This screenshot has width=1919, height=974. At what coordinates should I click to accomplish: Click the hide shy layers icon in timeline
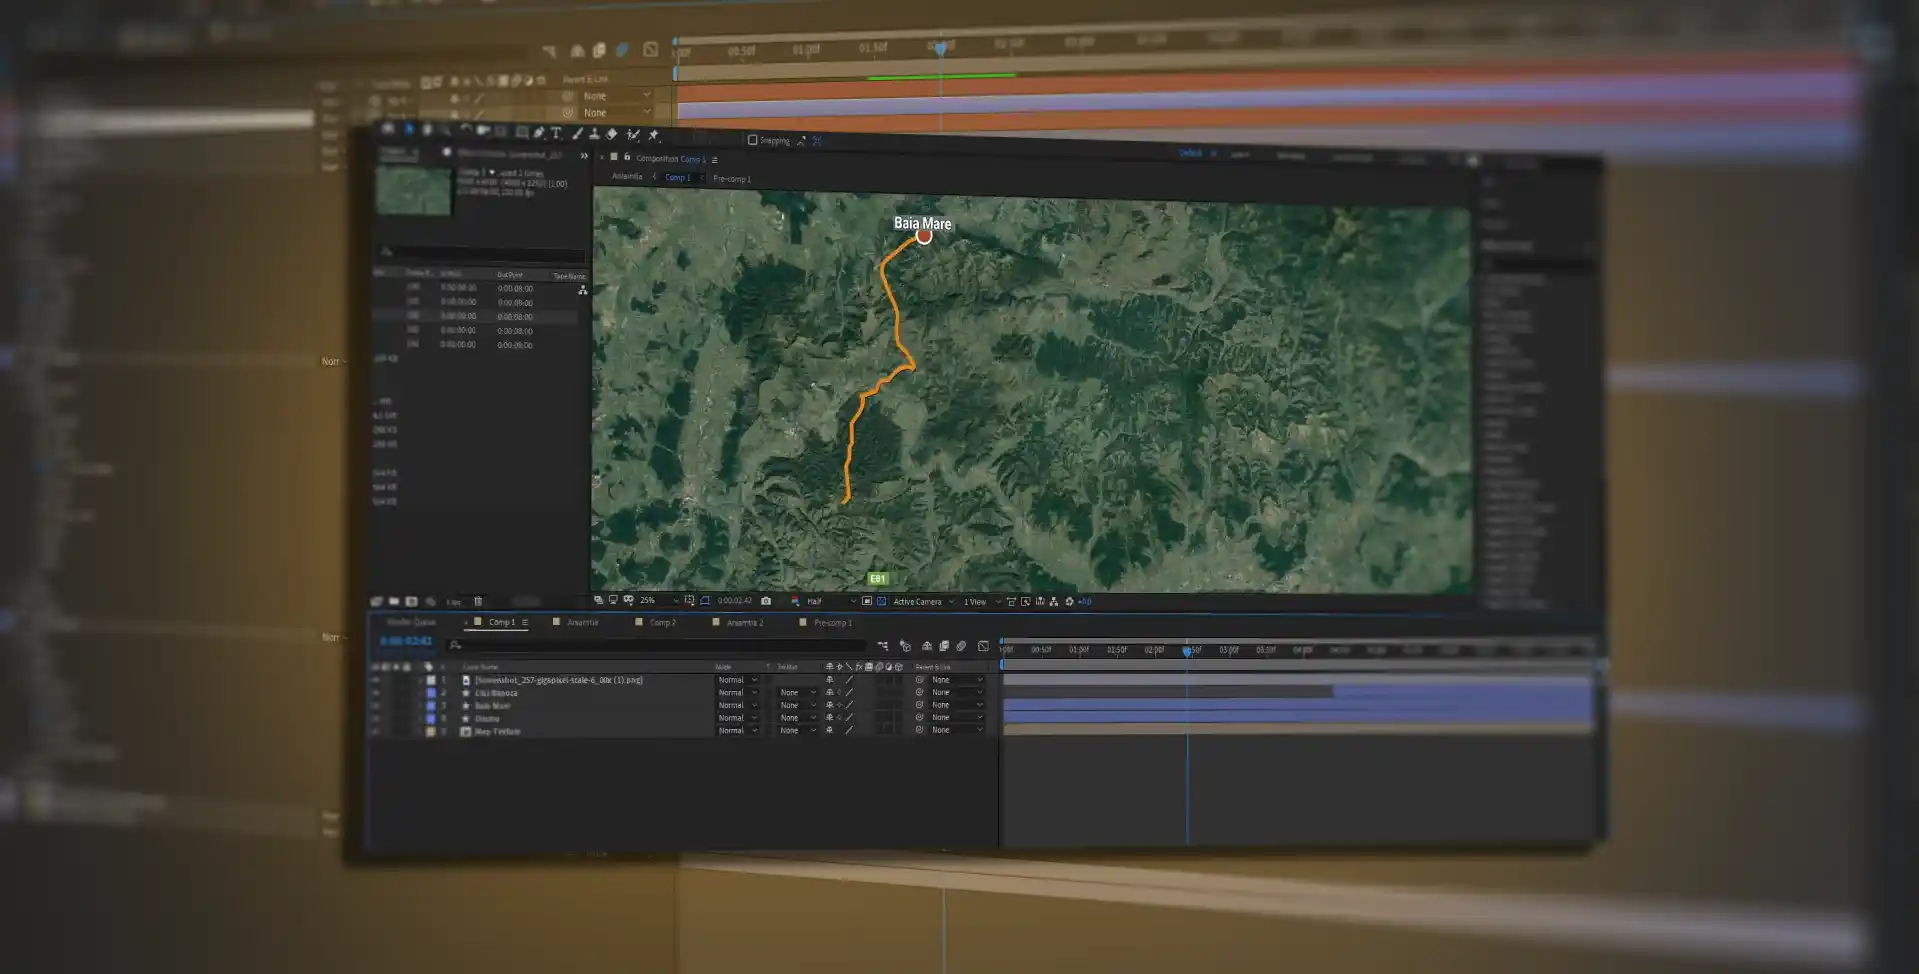(927, 646)
